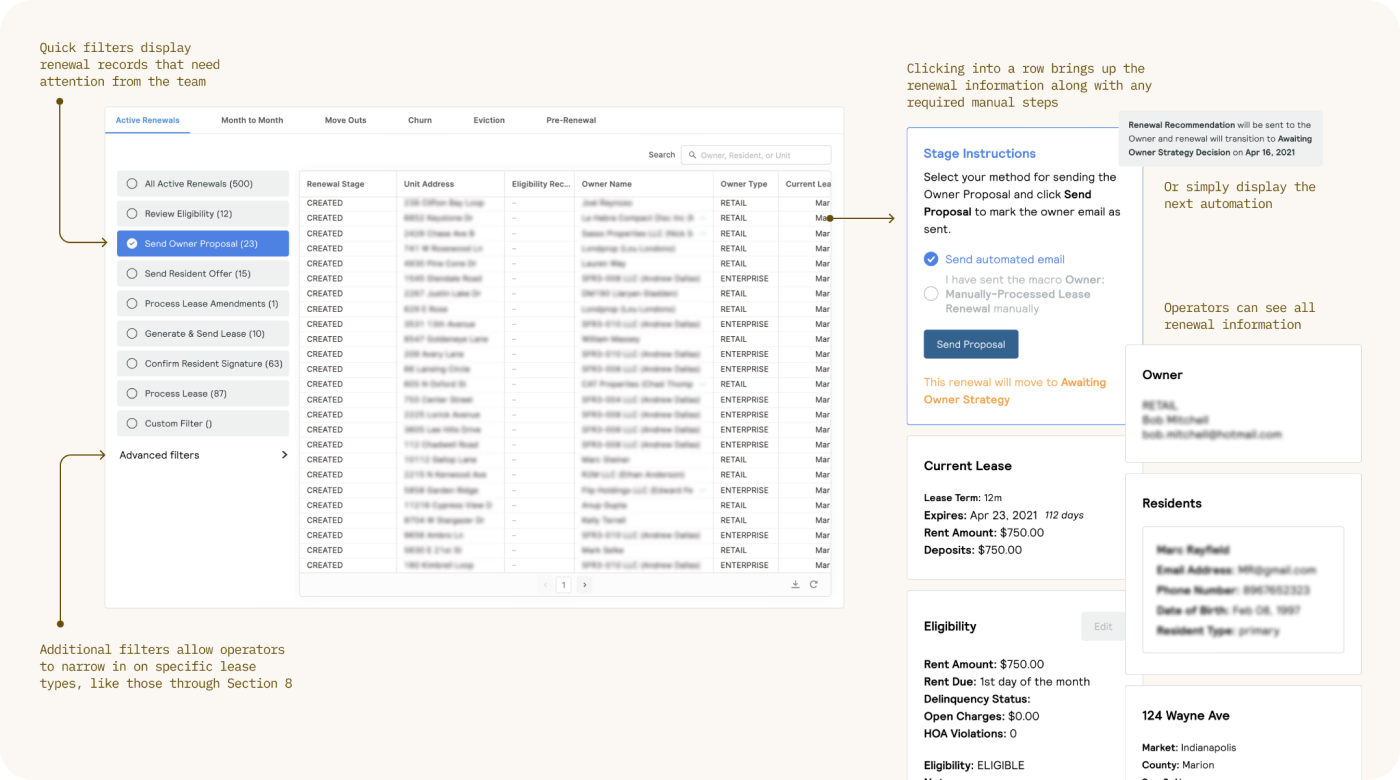Image resolution: width=1400 pixels, height=780 pixels.
Task: Click the refresh icon below the table
Action: click(814, 585)
